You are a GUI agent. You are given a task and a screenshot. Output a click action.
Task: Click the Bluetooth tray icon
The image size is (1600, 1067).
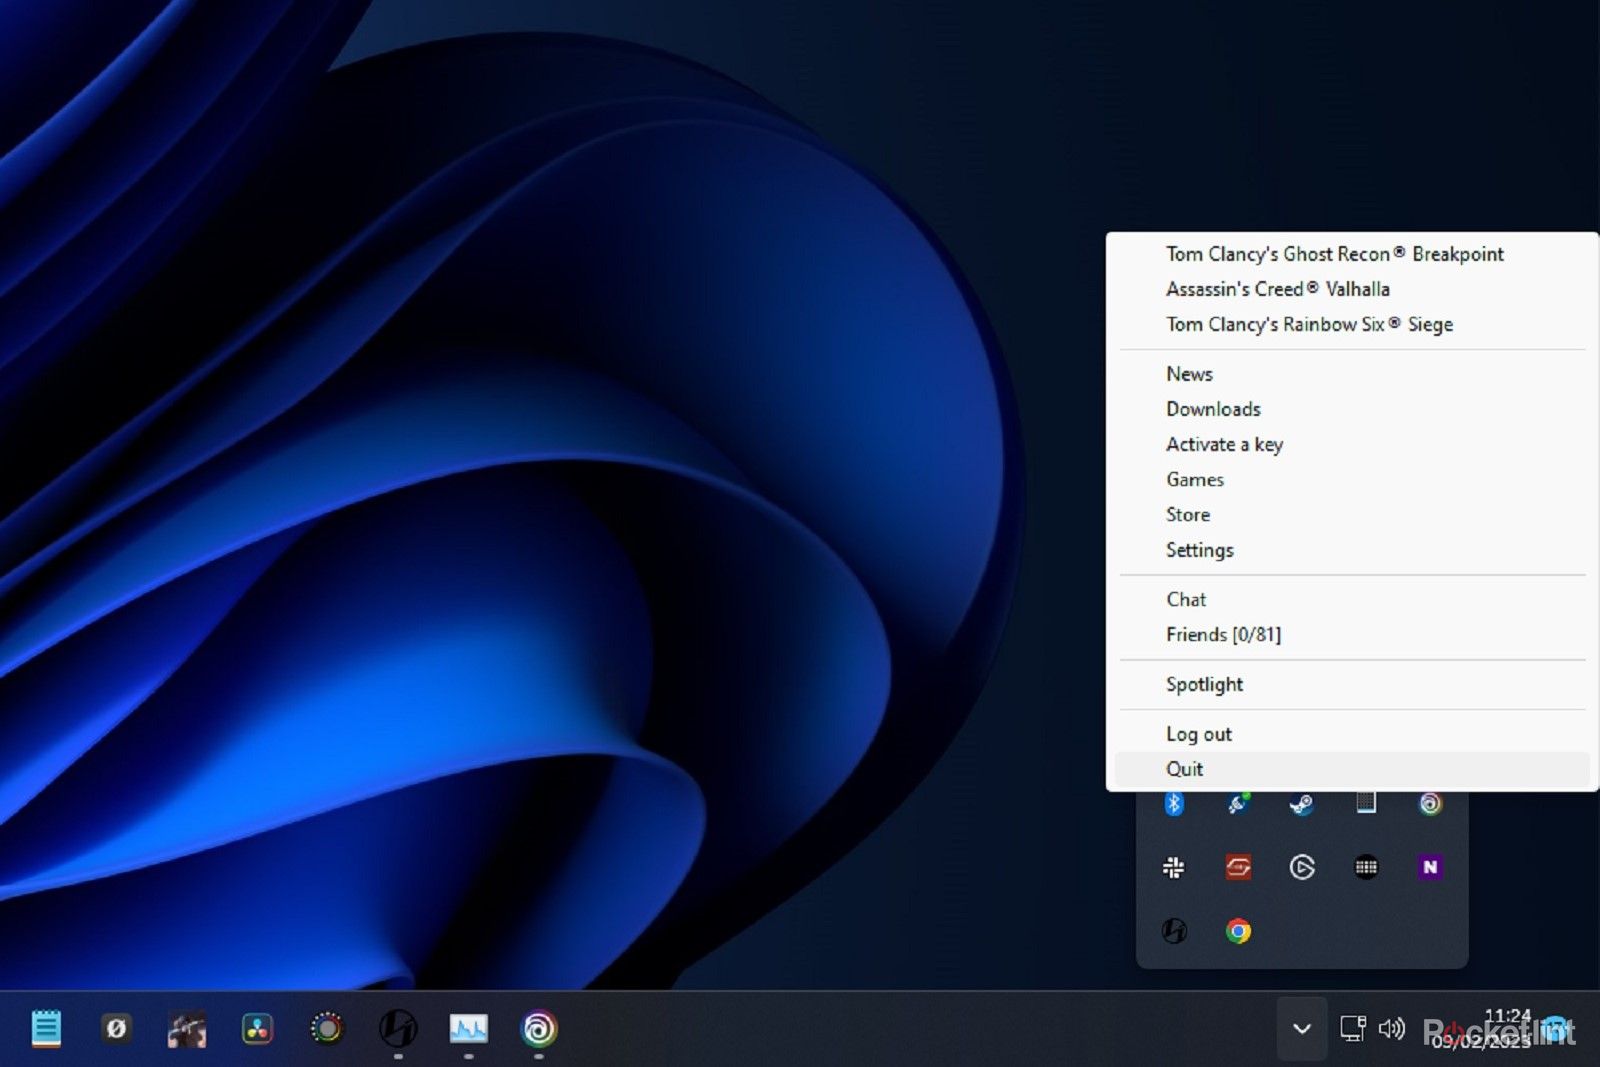point(1174,803)
